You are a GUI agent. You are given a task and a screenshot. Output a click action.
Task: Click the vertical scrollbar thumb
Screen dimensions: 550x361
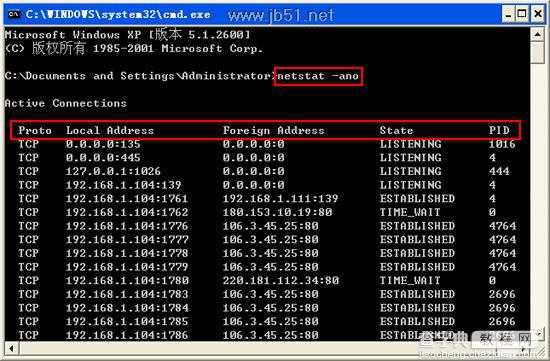[x=537, y=53]
